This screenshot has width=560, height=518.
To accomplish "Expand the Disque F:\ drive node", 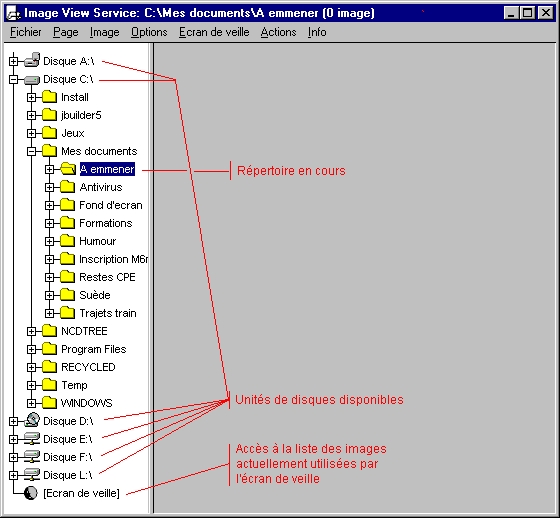I will click(13, 457).
